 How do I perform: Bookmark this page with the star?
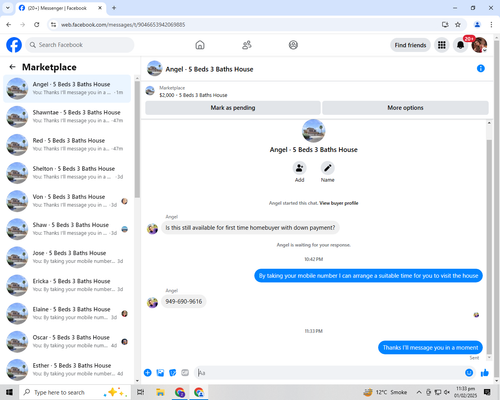[x=458, y=25]
